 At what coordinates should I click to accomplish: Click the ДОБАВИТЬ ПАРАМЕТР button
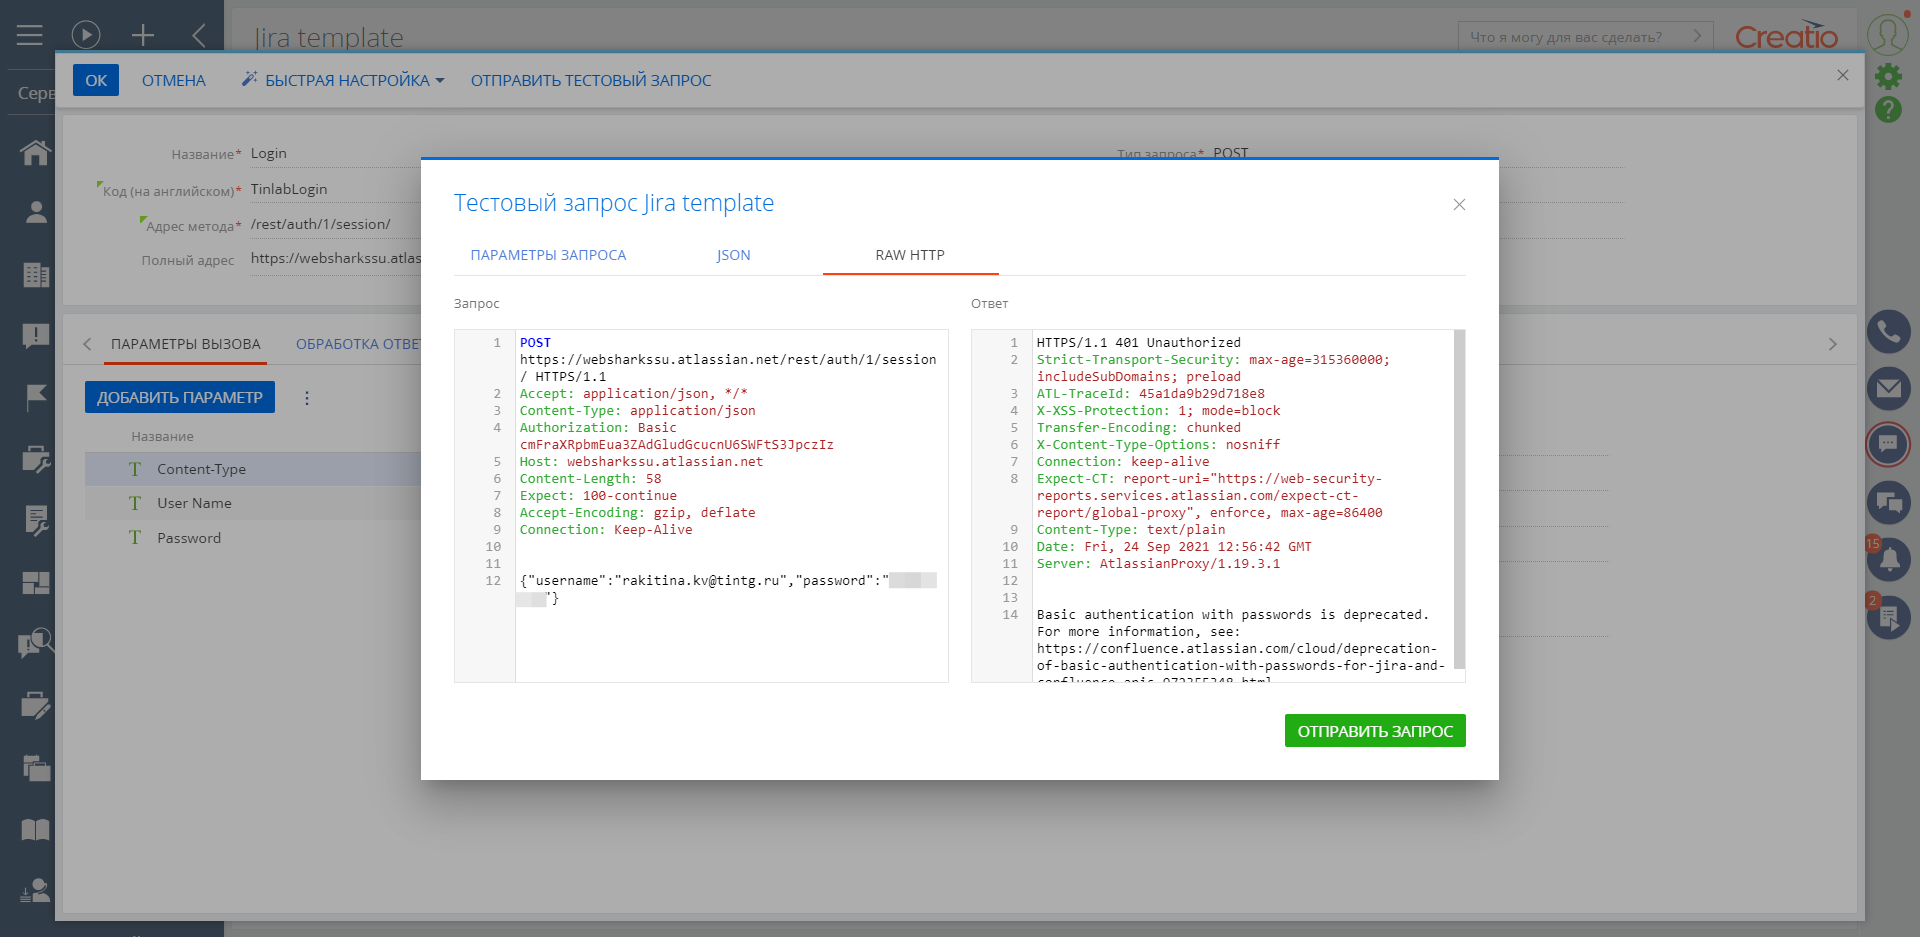[x=180, y=397]
